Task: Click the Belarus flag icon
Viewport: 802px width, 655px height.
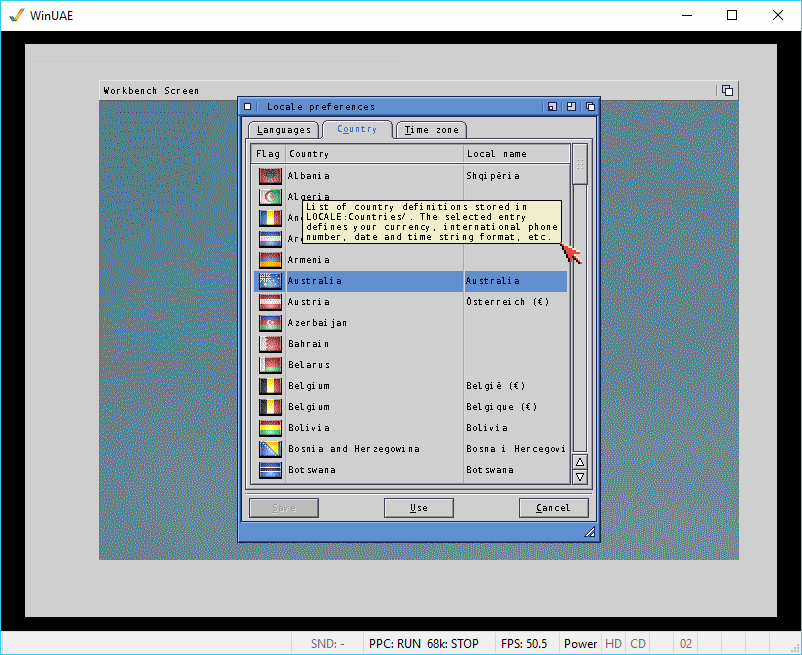Action: (270, 365)
